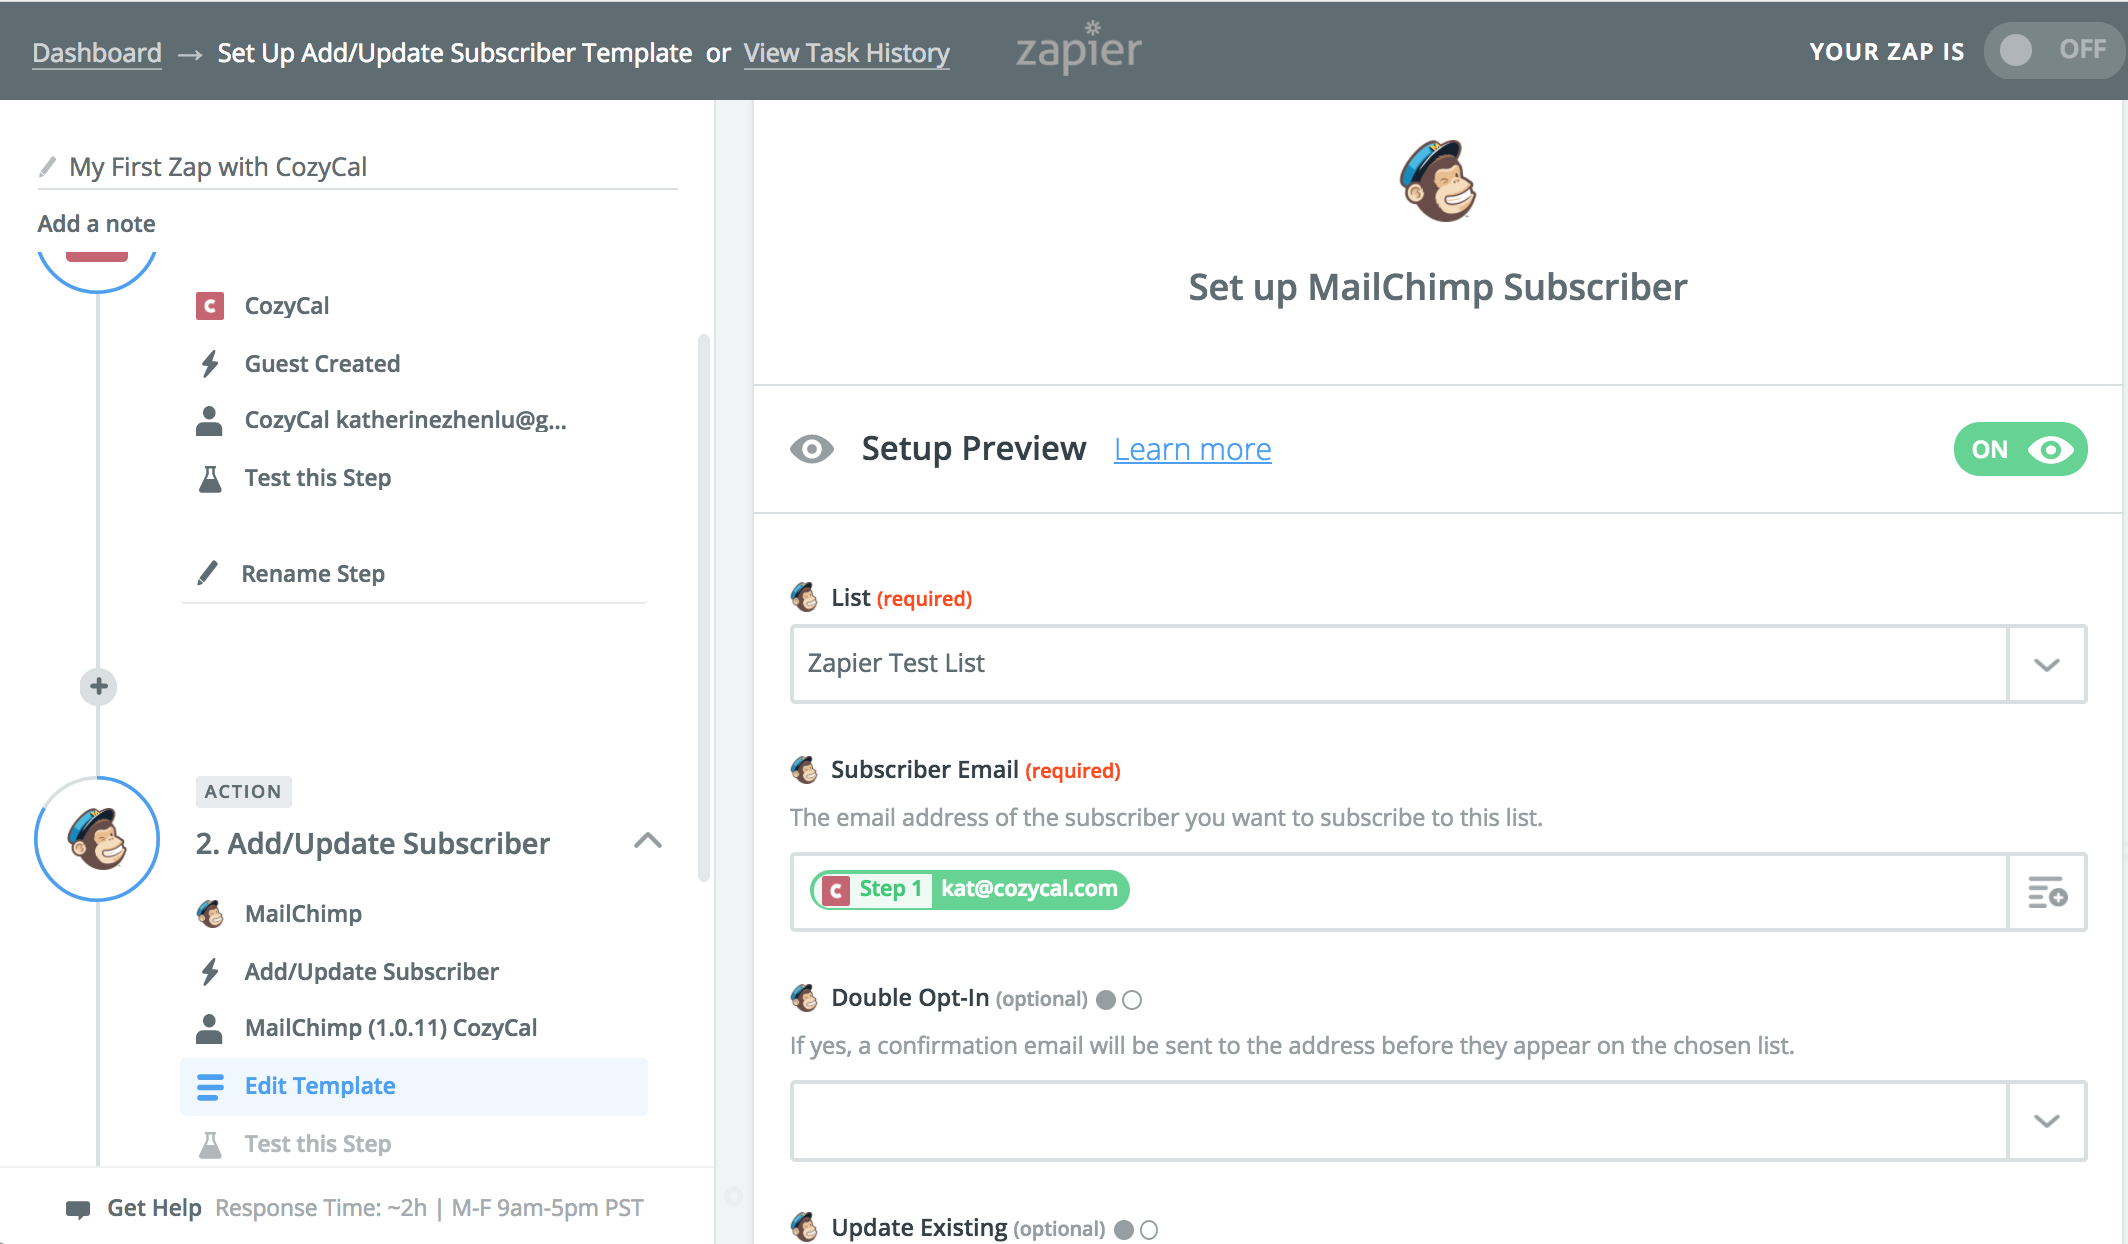
Task: Expand the Double Opt-In dropdown
Action: 2046,1120
